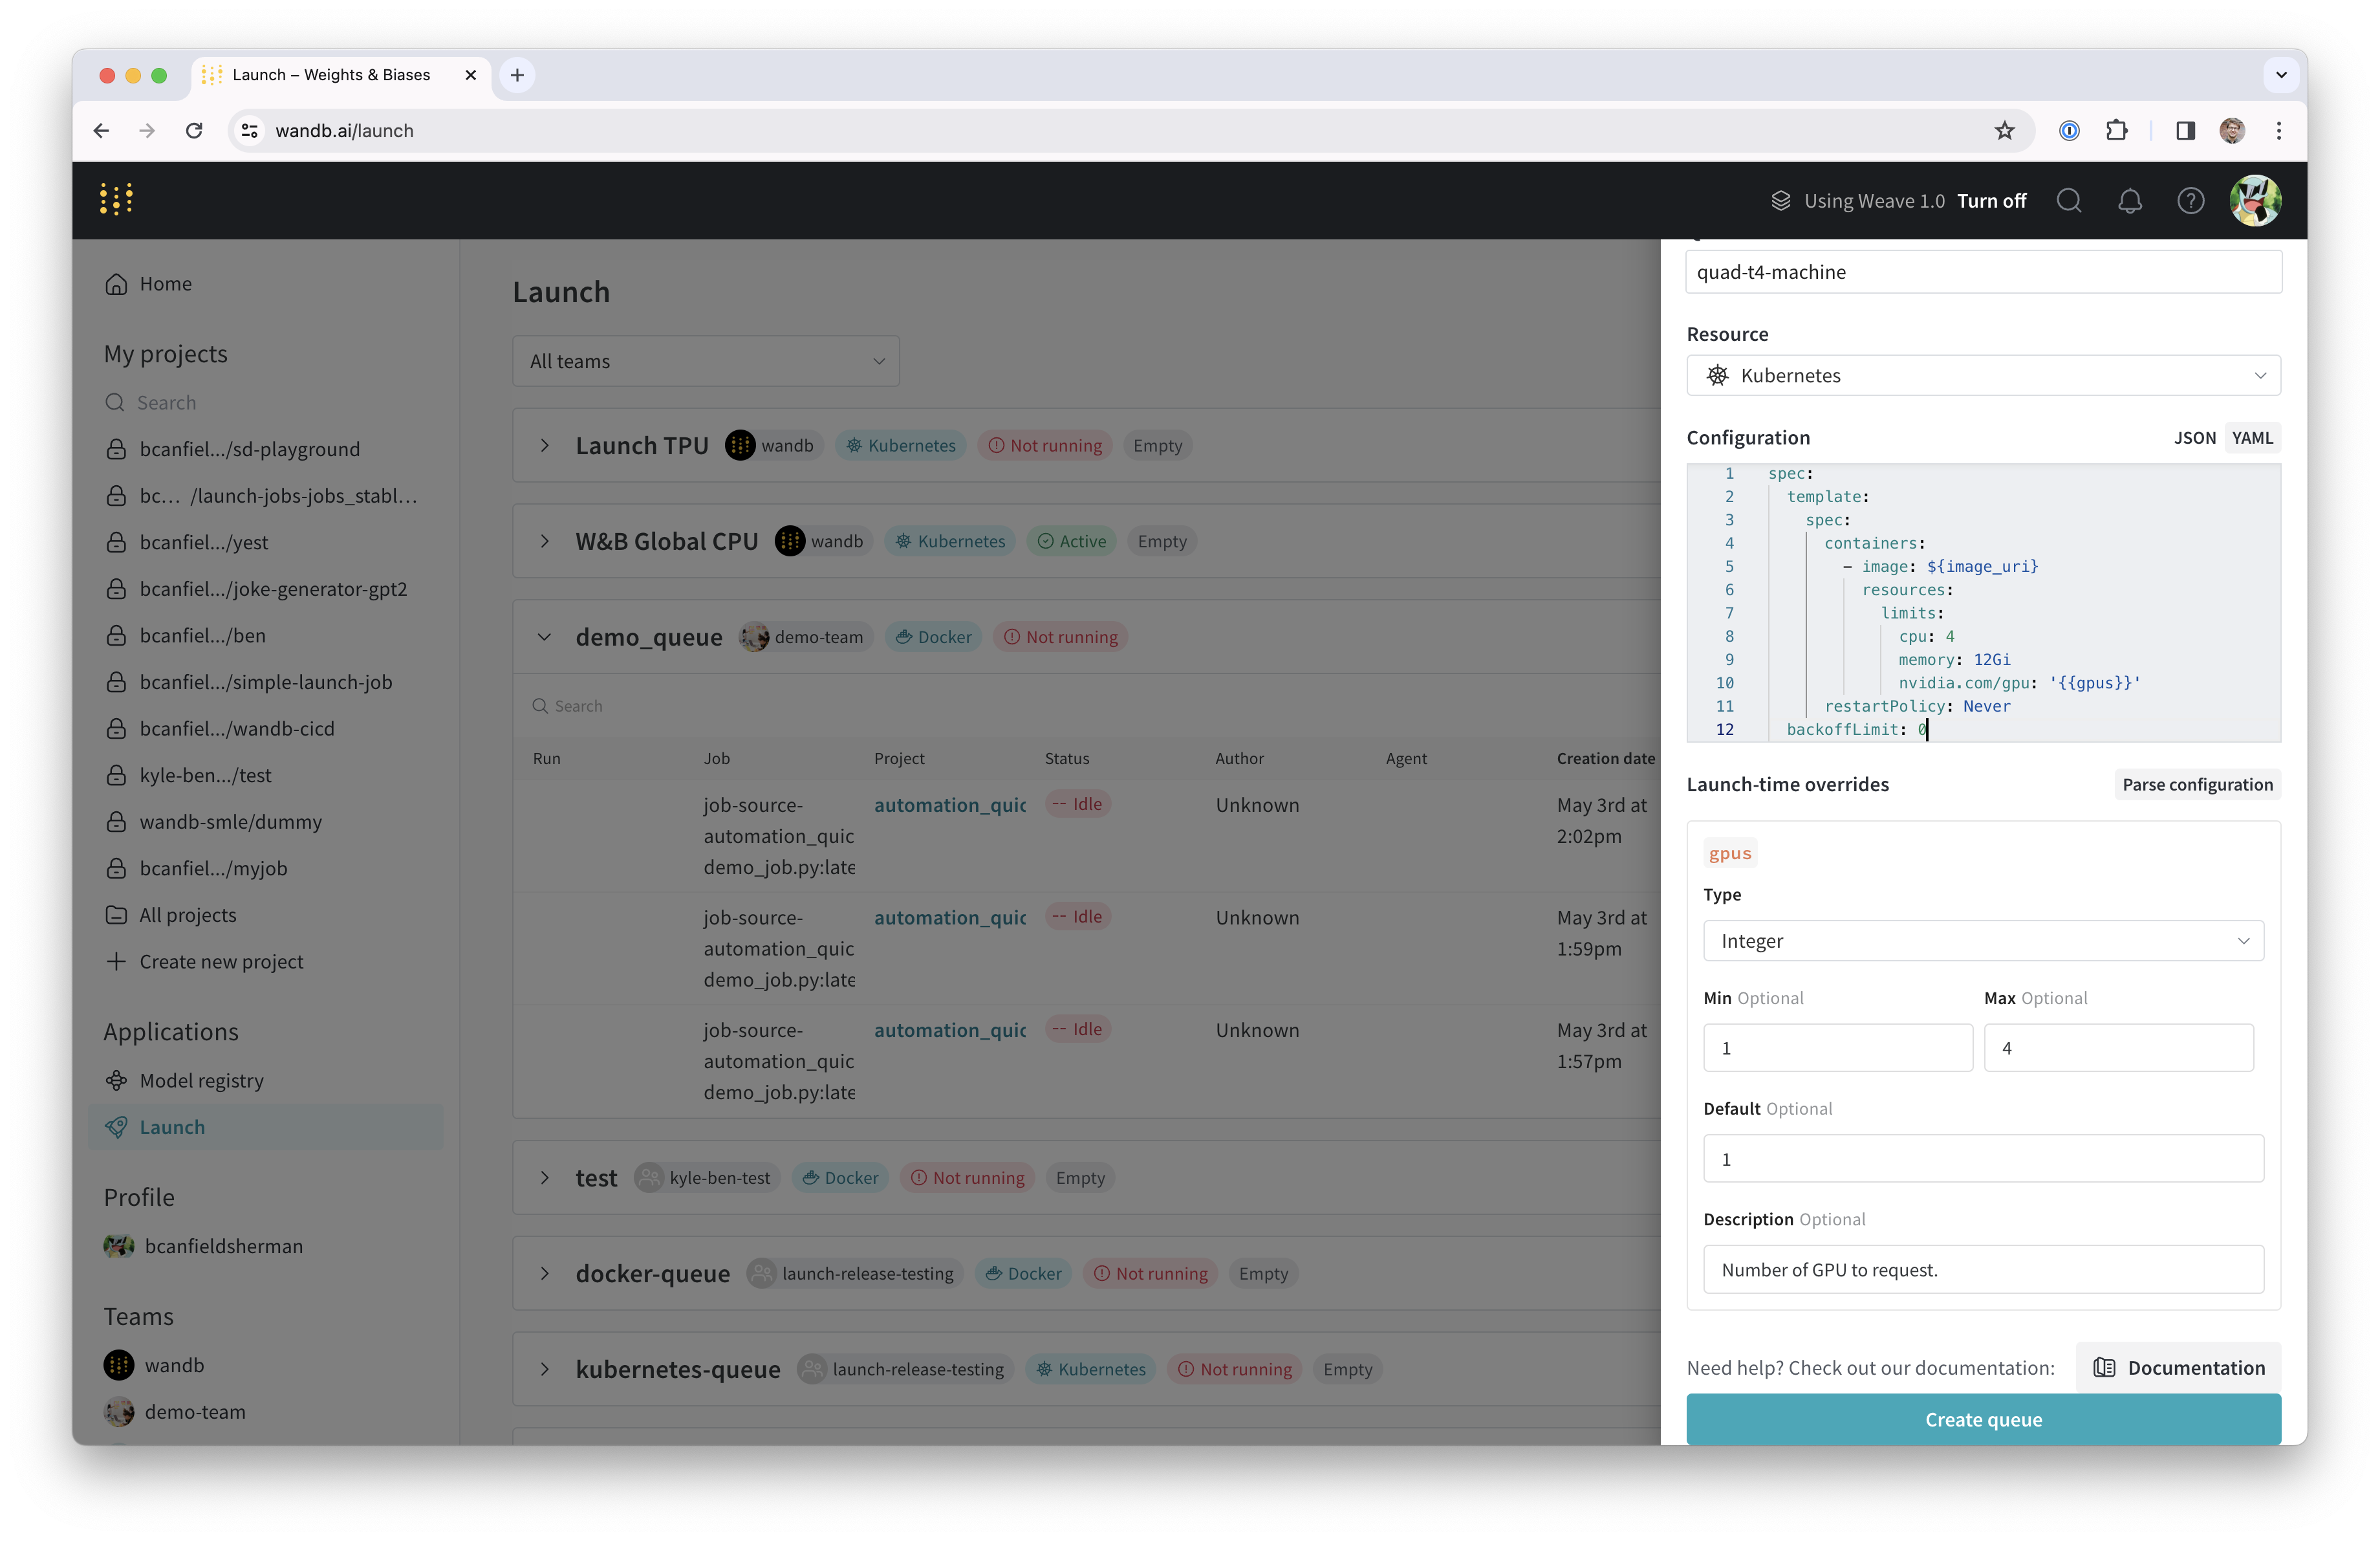Edit the quad-t4-machine name field
The height and width of the screenshot is (1541, 2380).
click(x=1983, y=271)
